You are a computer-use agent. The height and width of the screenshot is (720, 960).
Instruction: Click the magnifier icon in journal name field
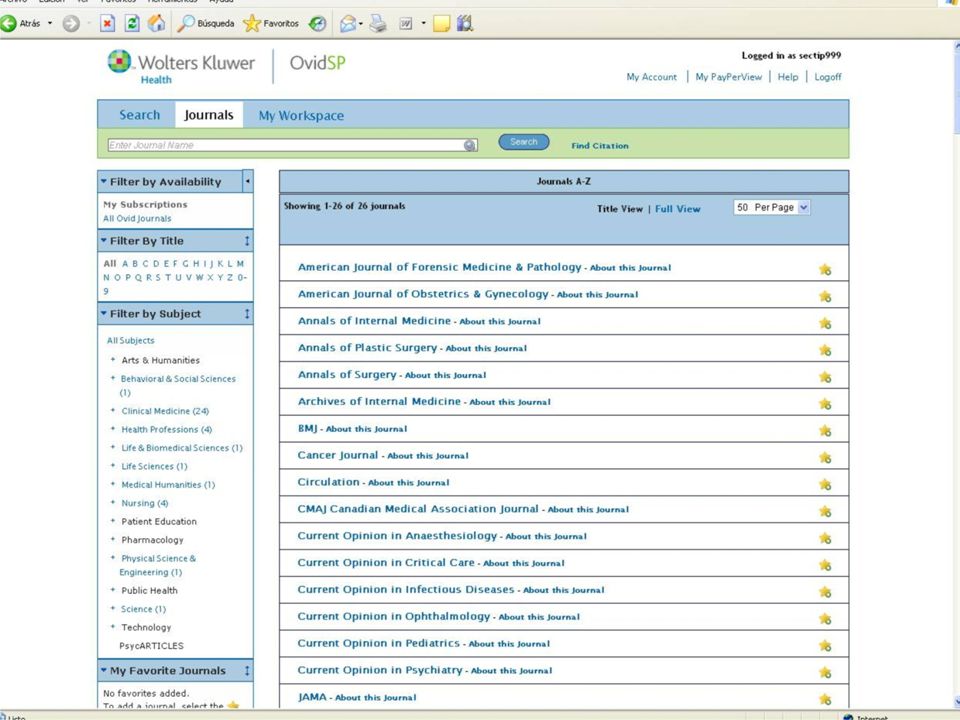click(x=470, y=145)
